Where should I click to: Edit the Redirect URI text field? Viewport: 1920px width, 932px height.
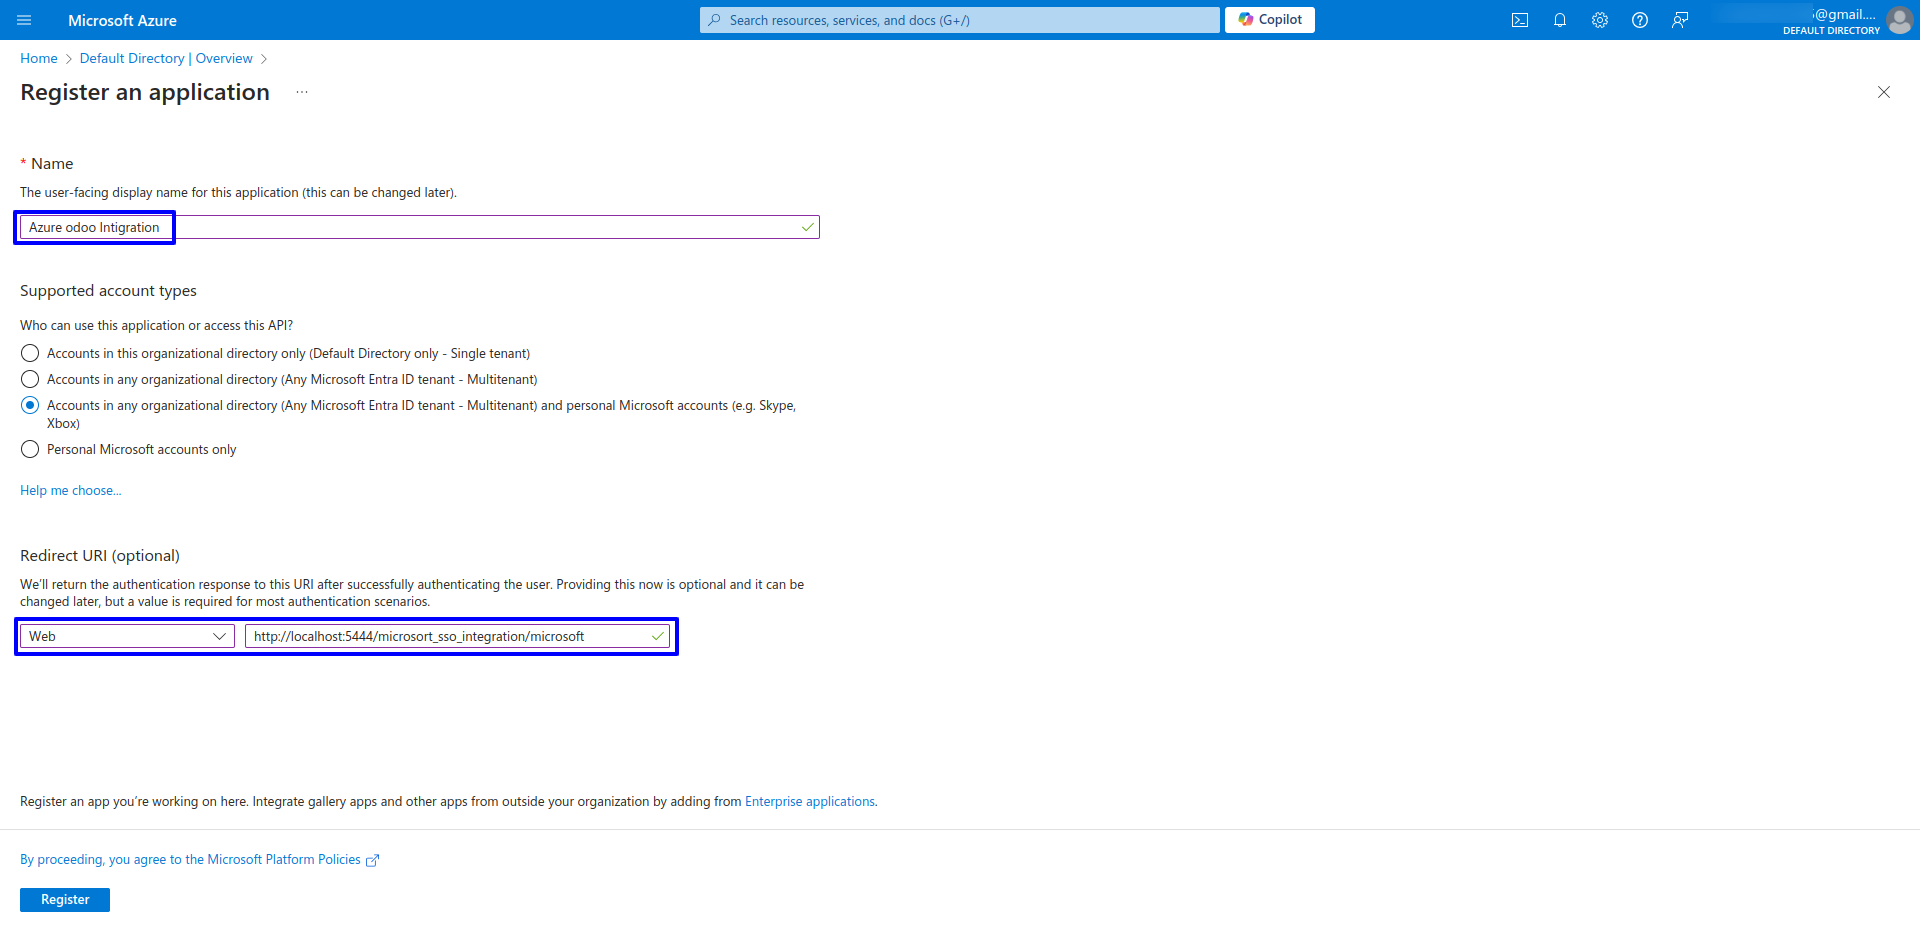[x=457, y=636]
